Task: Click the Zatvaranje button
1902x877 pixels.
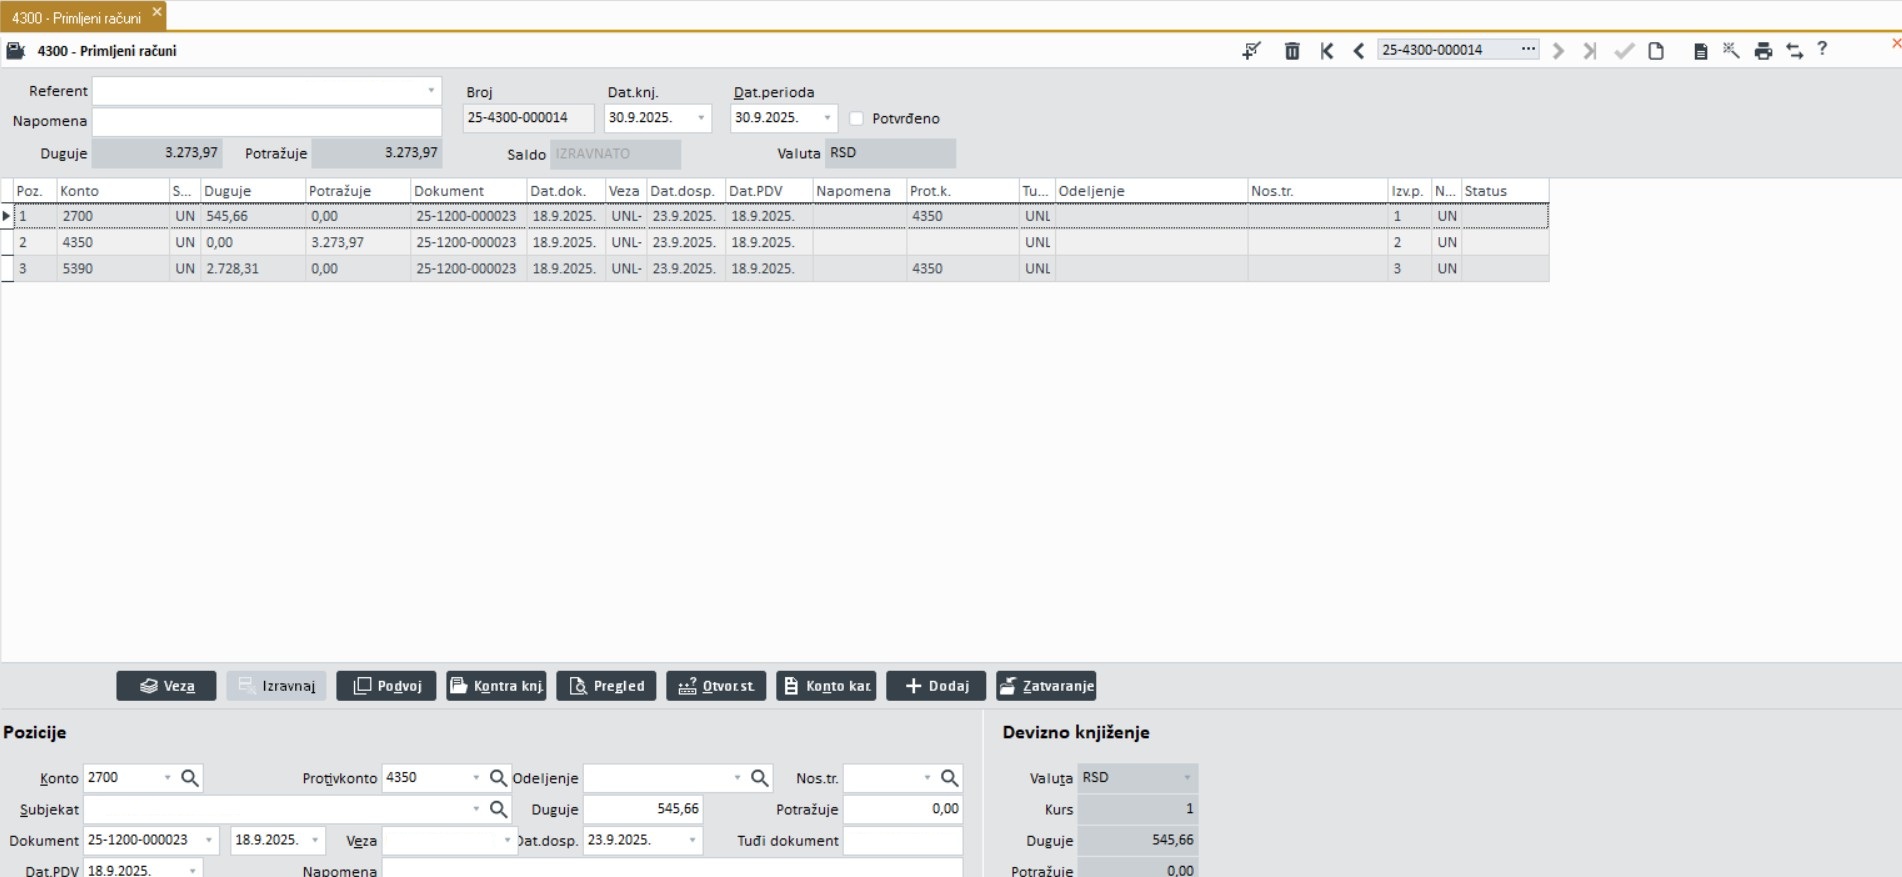Action: pyautogui.click(x=1046, y=686)
